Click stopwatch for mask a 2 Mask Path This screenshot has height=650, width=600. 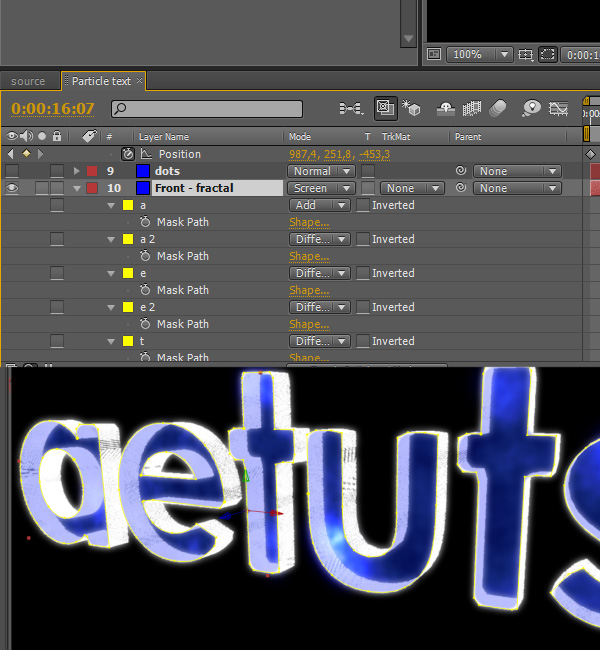click(x=145, y=256)
